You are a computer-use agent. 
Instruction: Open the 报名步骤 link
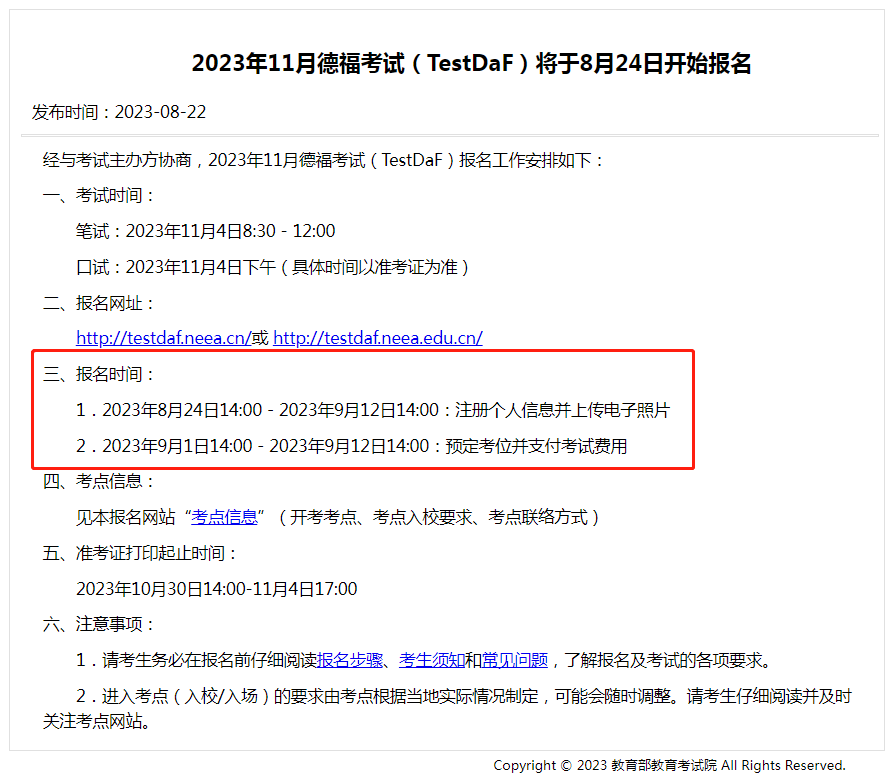(x=350, y=660)
